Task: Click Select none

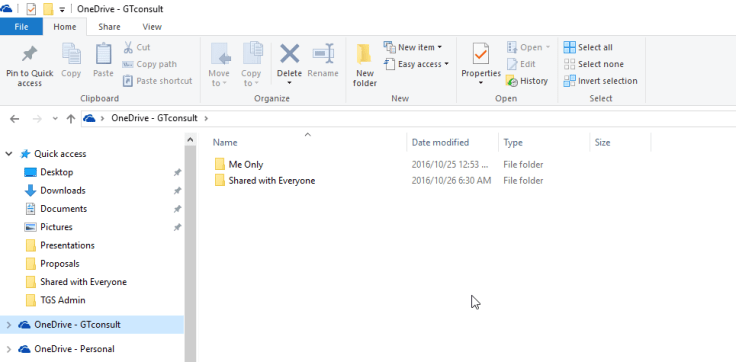Action: (x=593, y=64)
